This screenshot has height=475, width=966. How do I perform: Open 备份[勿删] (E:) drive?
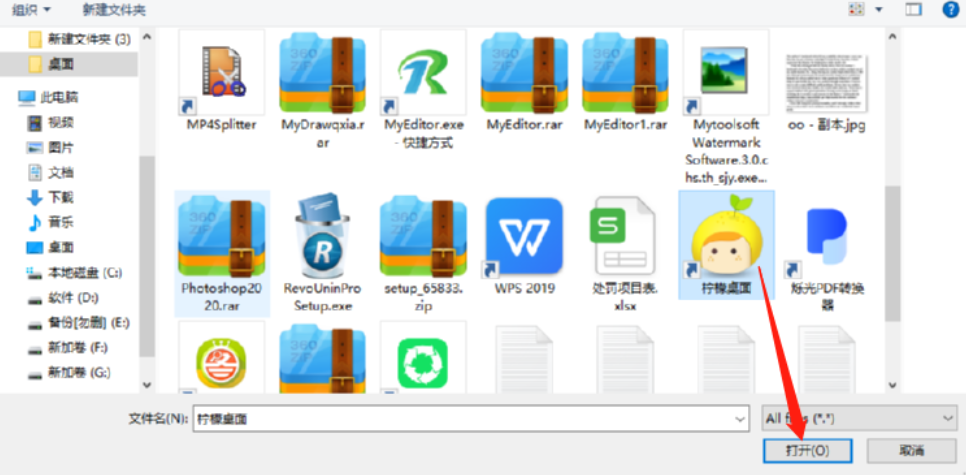pos(78,323)
